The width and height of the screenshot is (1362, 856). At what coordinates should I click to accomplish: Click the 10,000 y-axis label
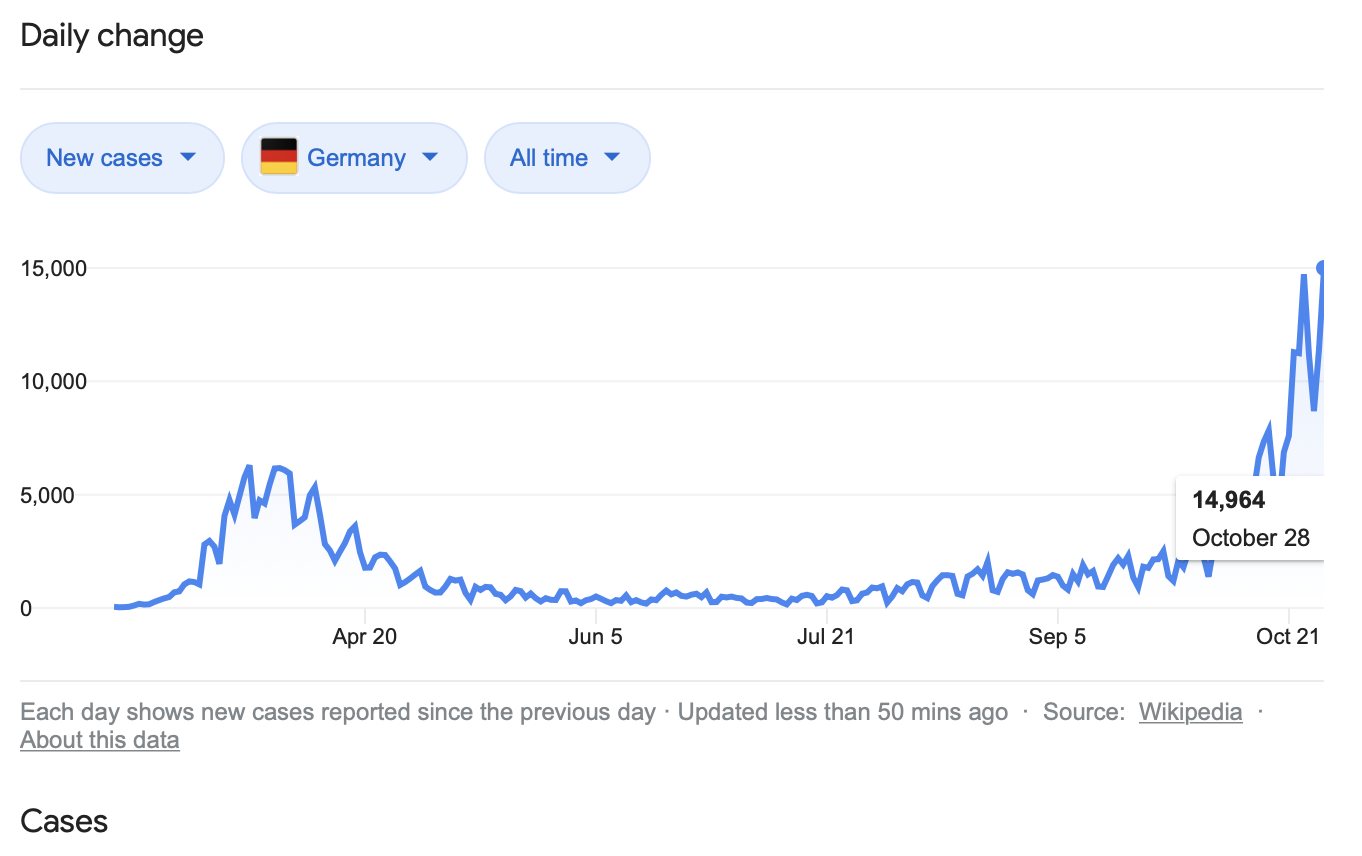(54, 381)
